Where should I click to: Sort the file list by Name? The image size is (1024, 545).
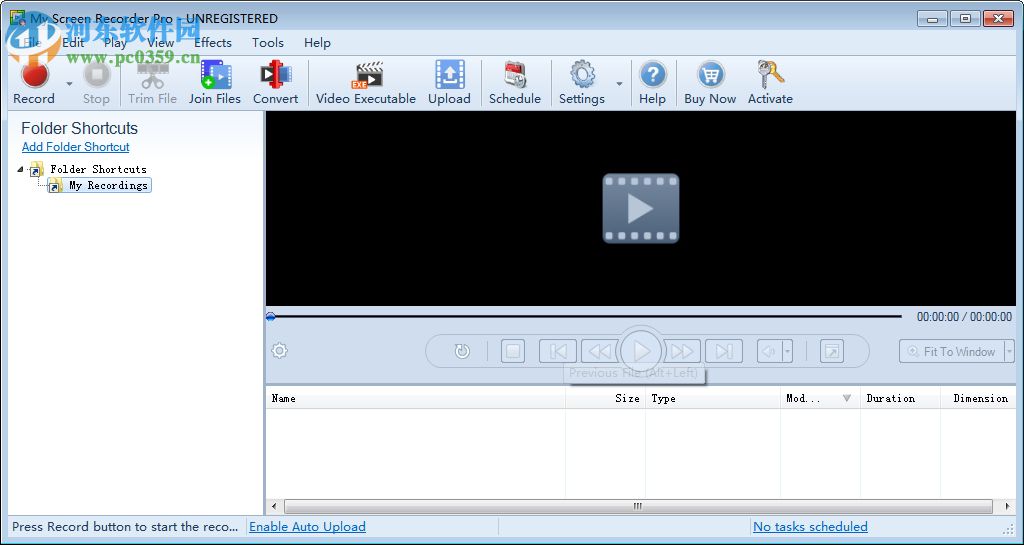point(415,398)
